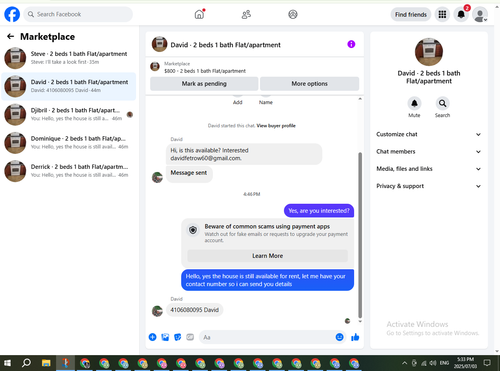Open Windows taskbar search
This screenshot has width=500, height=371.
pos(26,363)
